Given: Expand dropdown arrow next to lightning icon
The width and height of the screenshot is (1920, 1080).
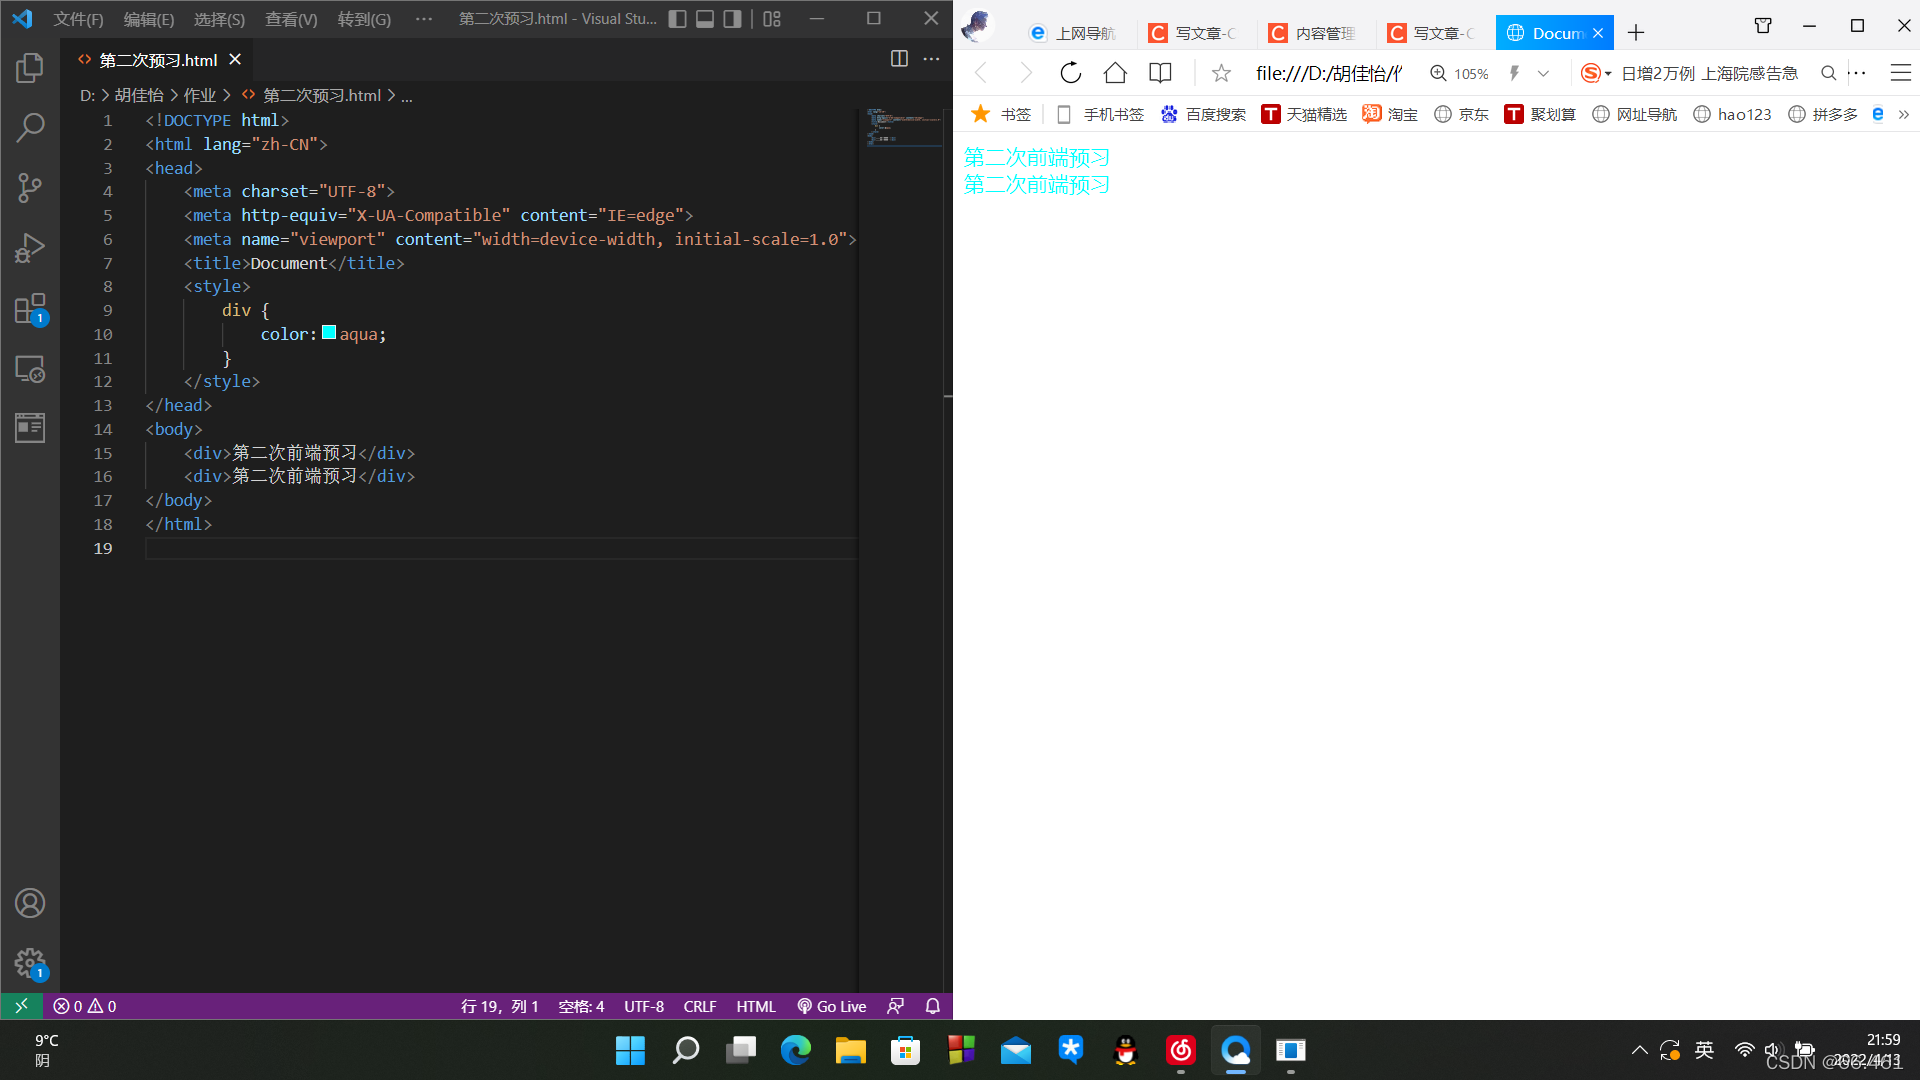Looking at the screenshot, I should [1543, 73].
